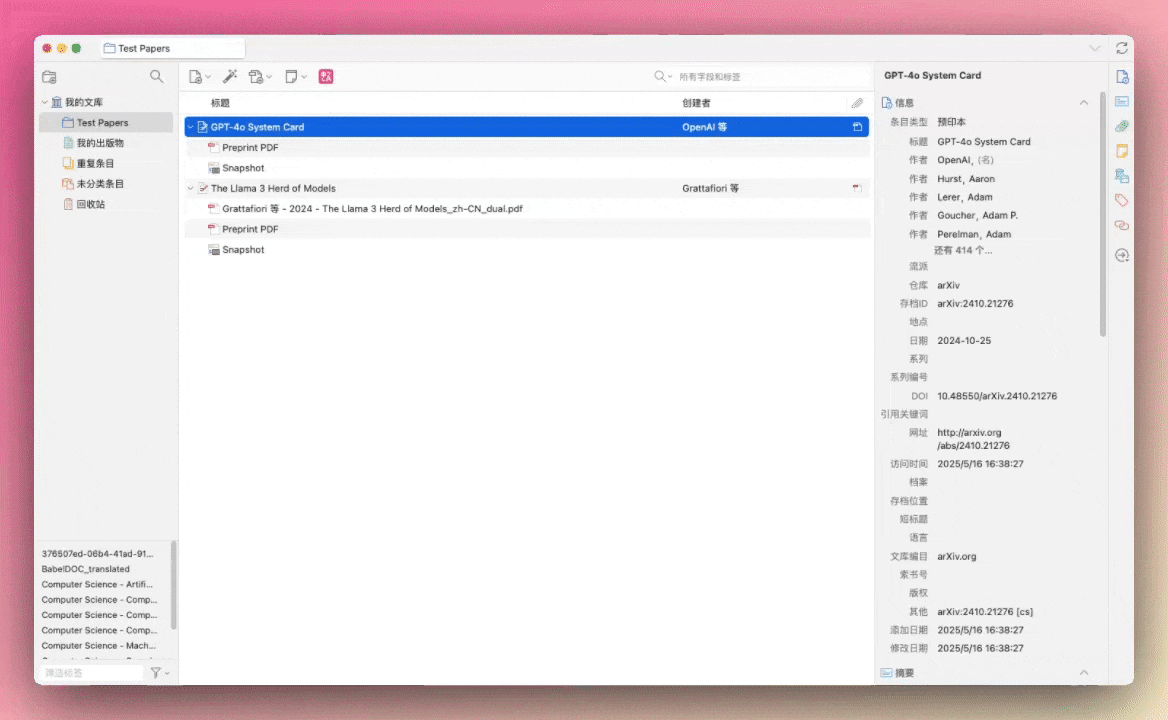Collapse the 信息 section chevron
This screenshot has width=1168, height=720.
click(x=1084, y=103)
